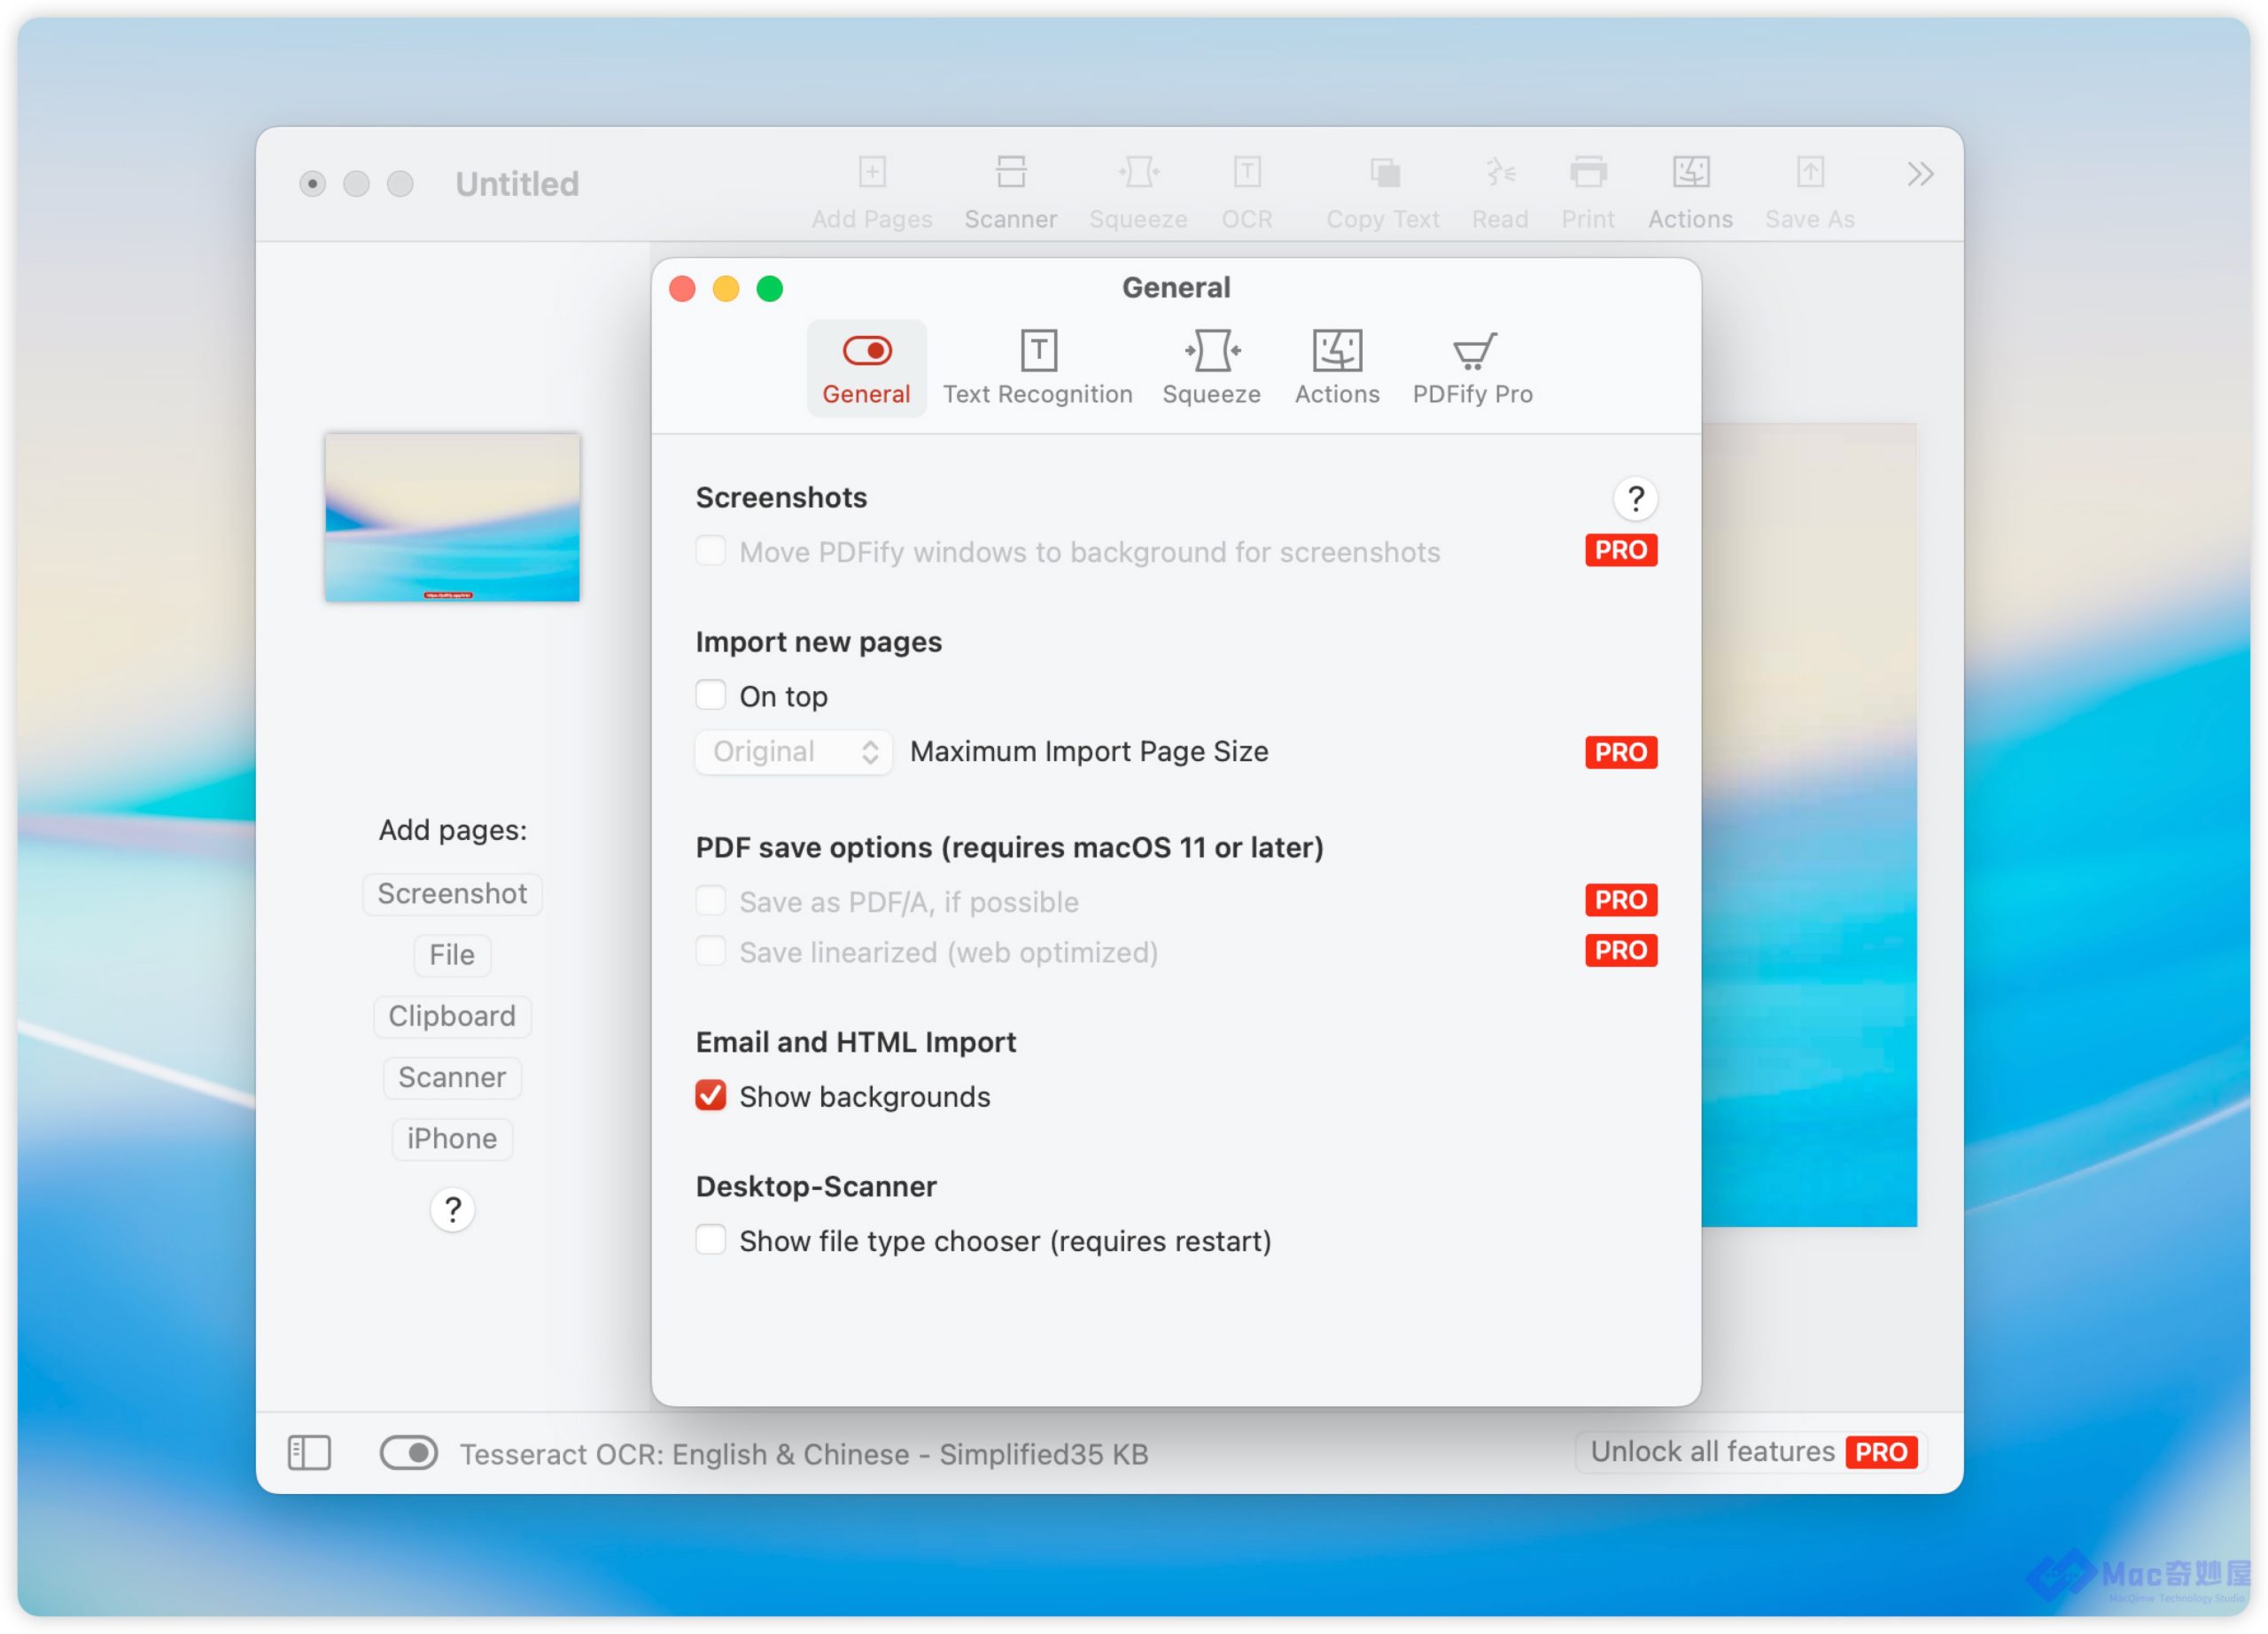Open the Original page size dropdown
Screen dimensions: 2268x1634
(793, 752)
